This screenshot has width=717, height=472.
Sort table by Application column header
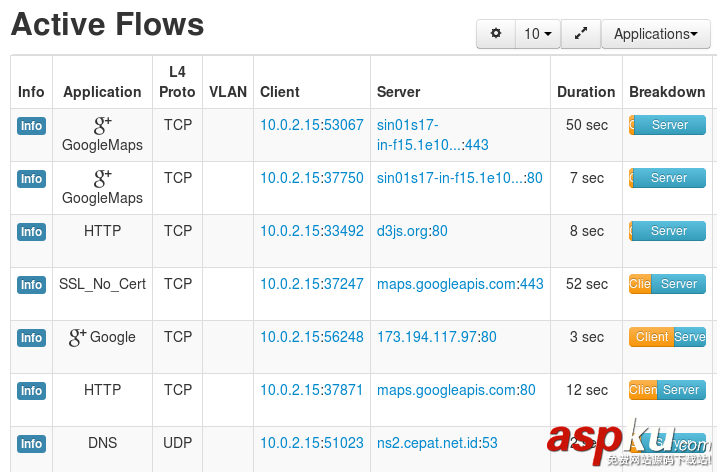tap(102, 91)
